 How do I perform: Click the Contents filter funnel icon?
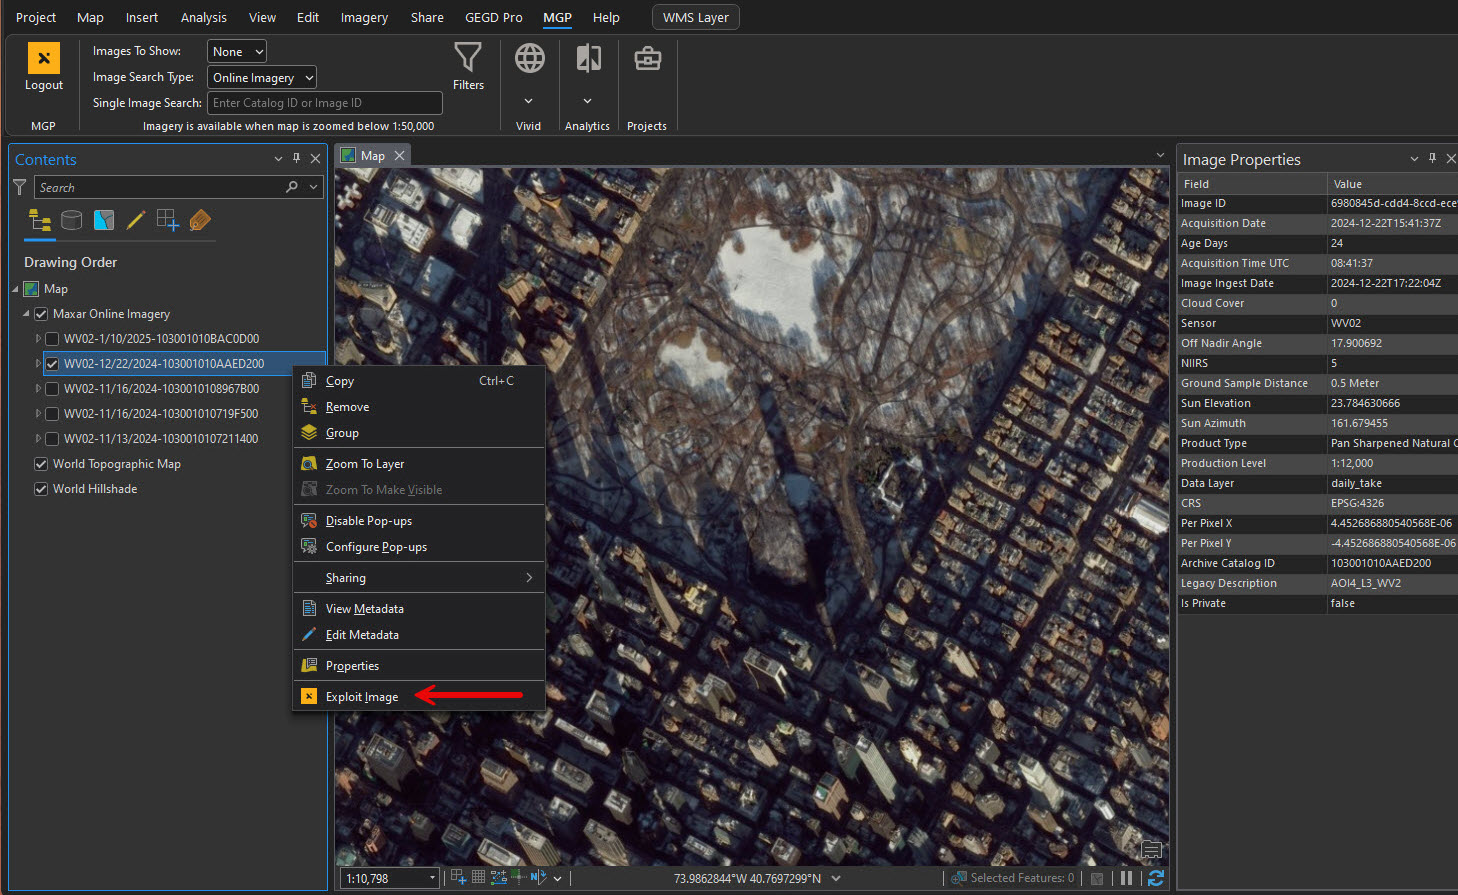(x=19, y=187)
